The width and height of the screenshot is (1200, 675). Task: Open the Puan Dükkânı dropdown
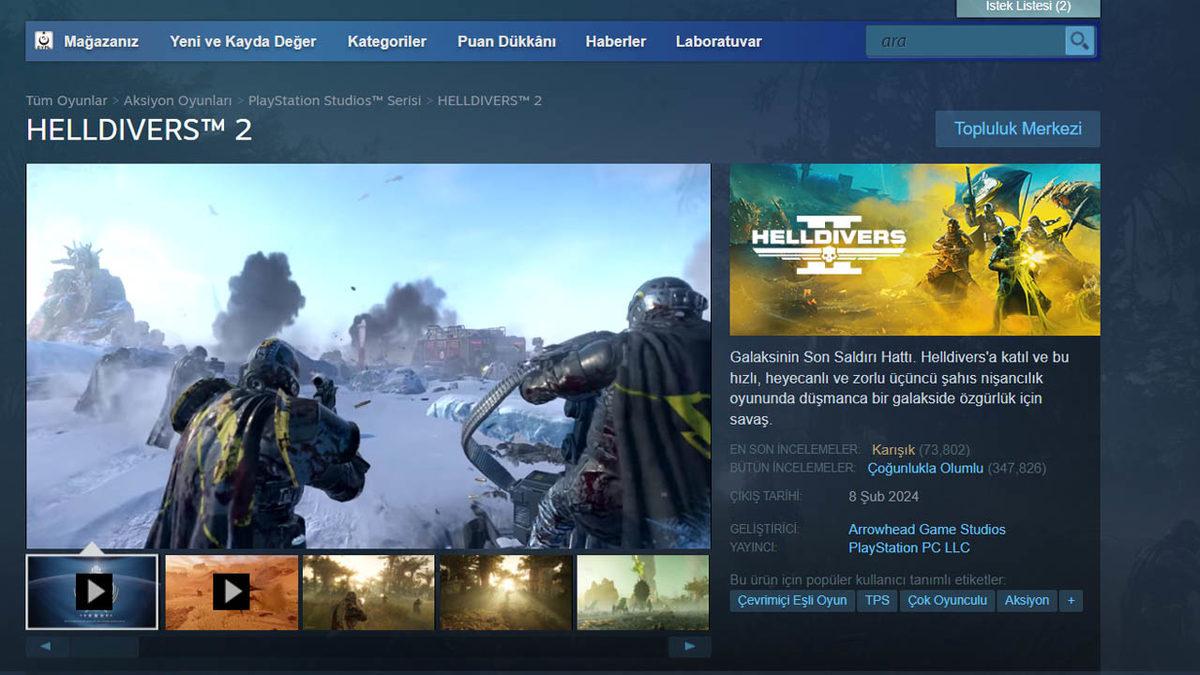[506, 41]
